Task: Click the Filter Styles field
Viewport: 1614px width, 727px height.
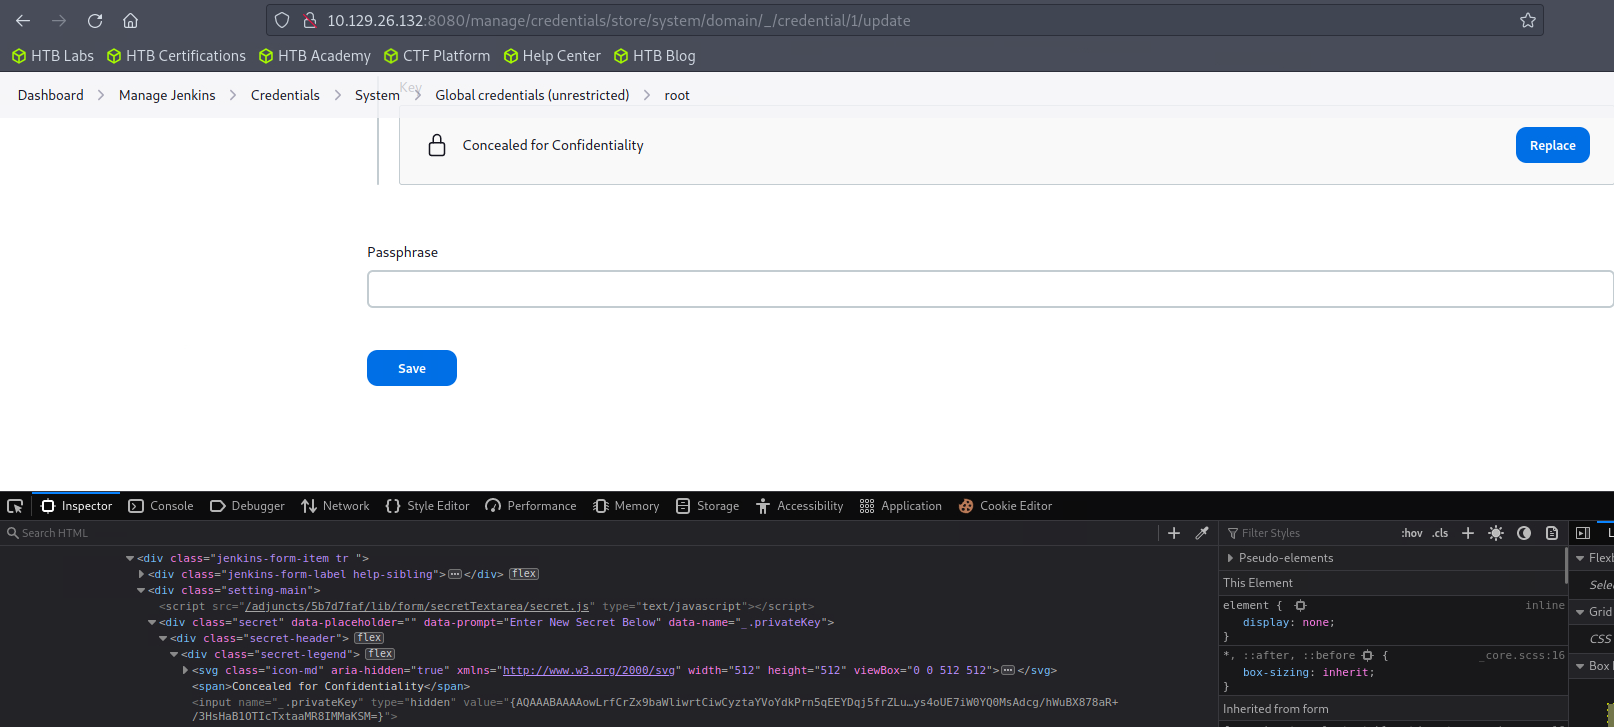Action: pyautogui.click(x=1310, y=533)
